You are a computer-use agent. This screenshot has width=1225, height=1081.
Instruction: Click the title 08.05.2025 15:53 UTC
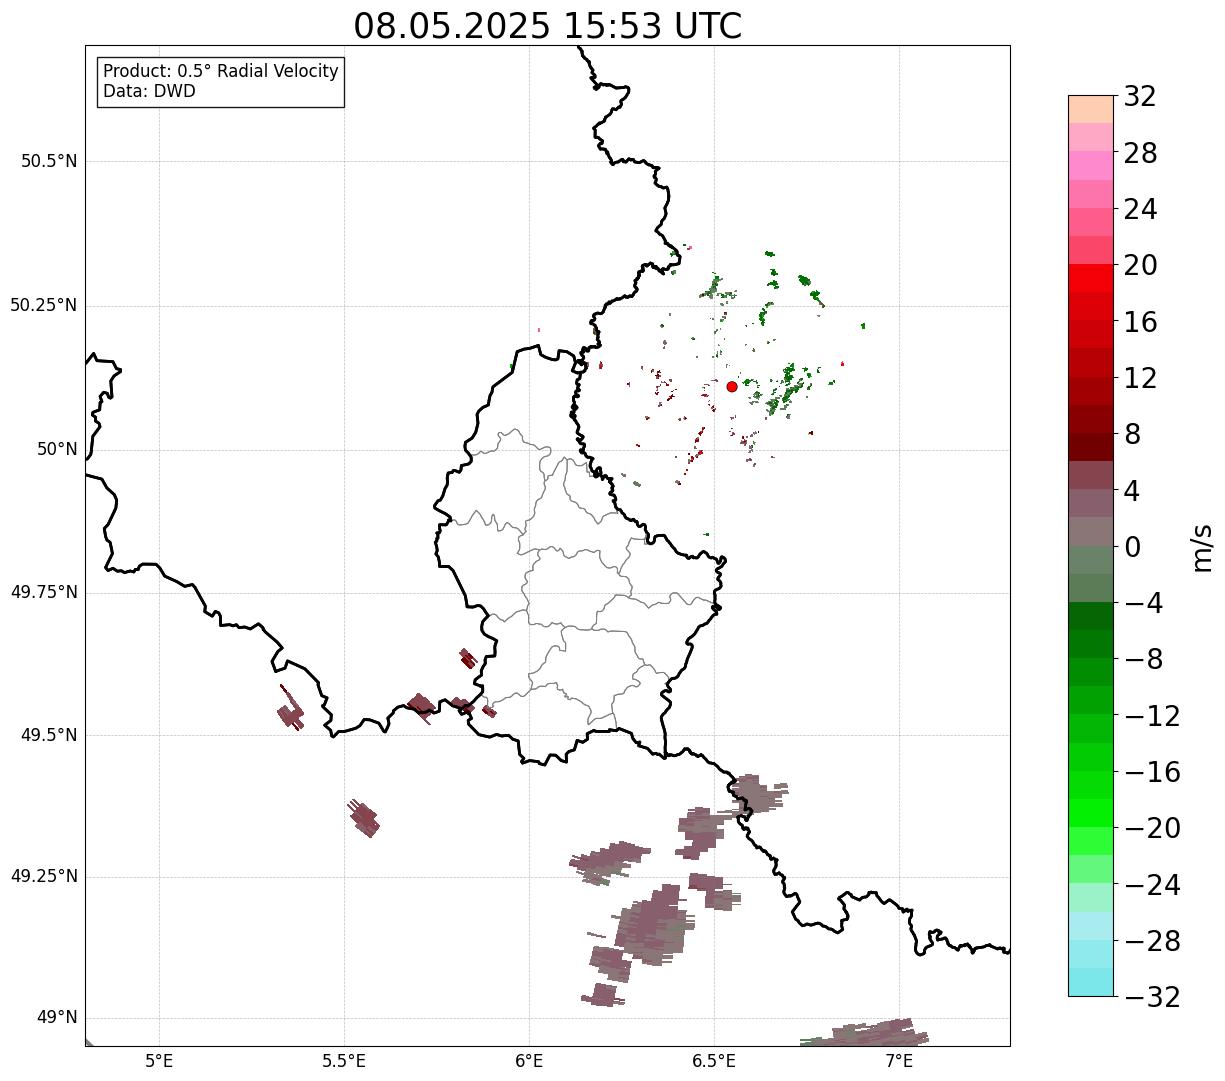click(x=548, y=26)
